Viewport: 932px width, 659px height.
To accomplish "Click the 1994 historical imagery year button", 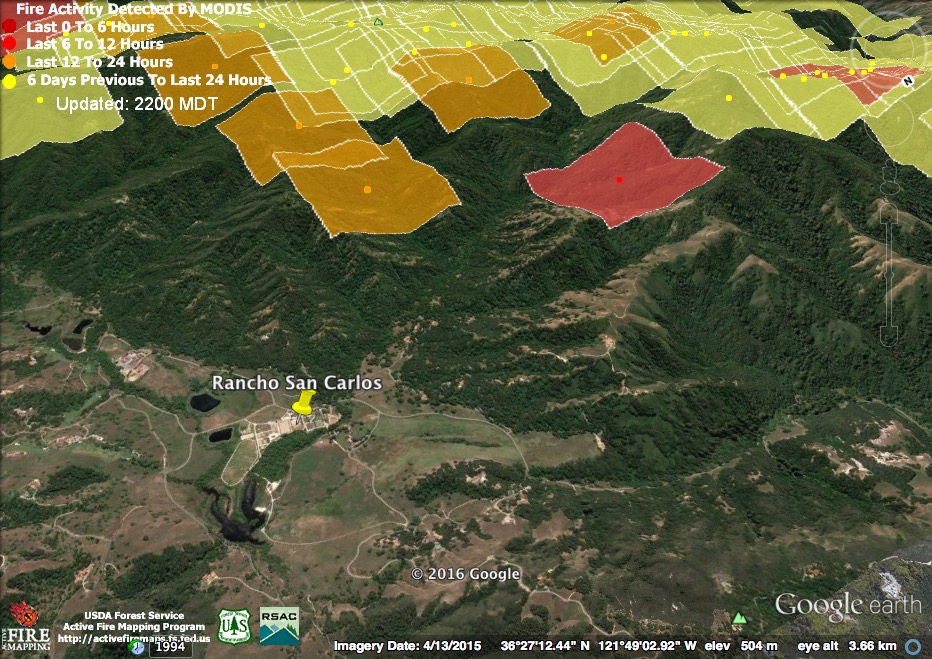I will coord(169,647).
